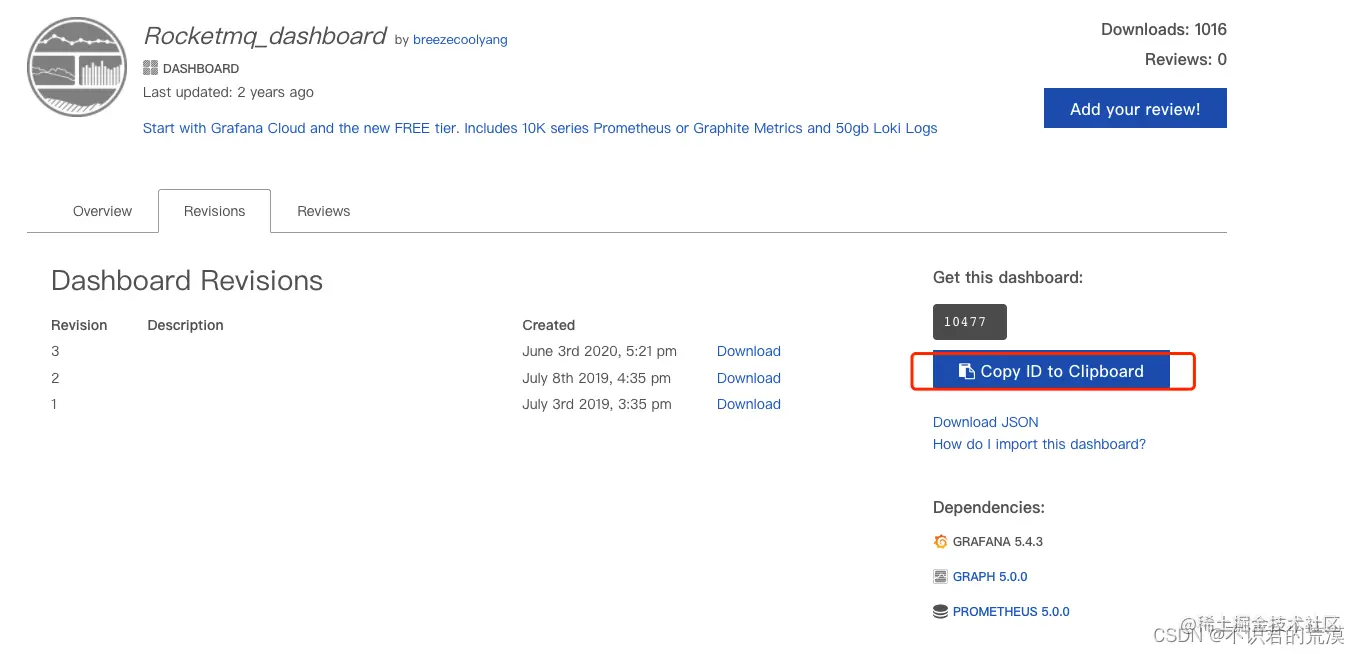The width and height of the screenshot is (1360, 654).
Task: Click the Description column header
Action: [x=185, y=325]
